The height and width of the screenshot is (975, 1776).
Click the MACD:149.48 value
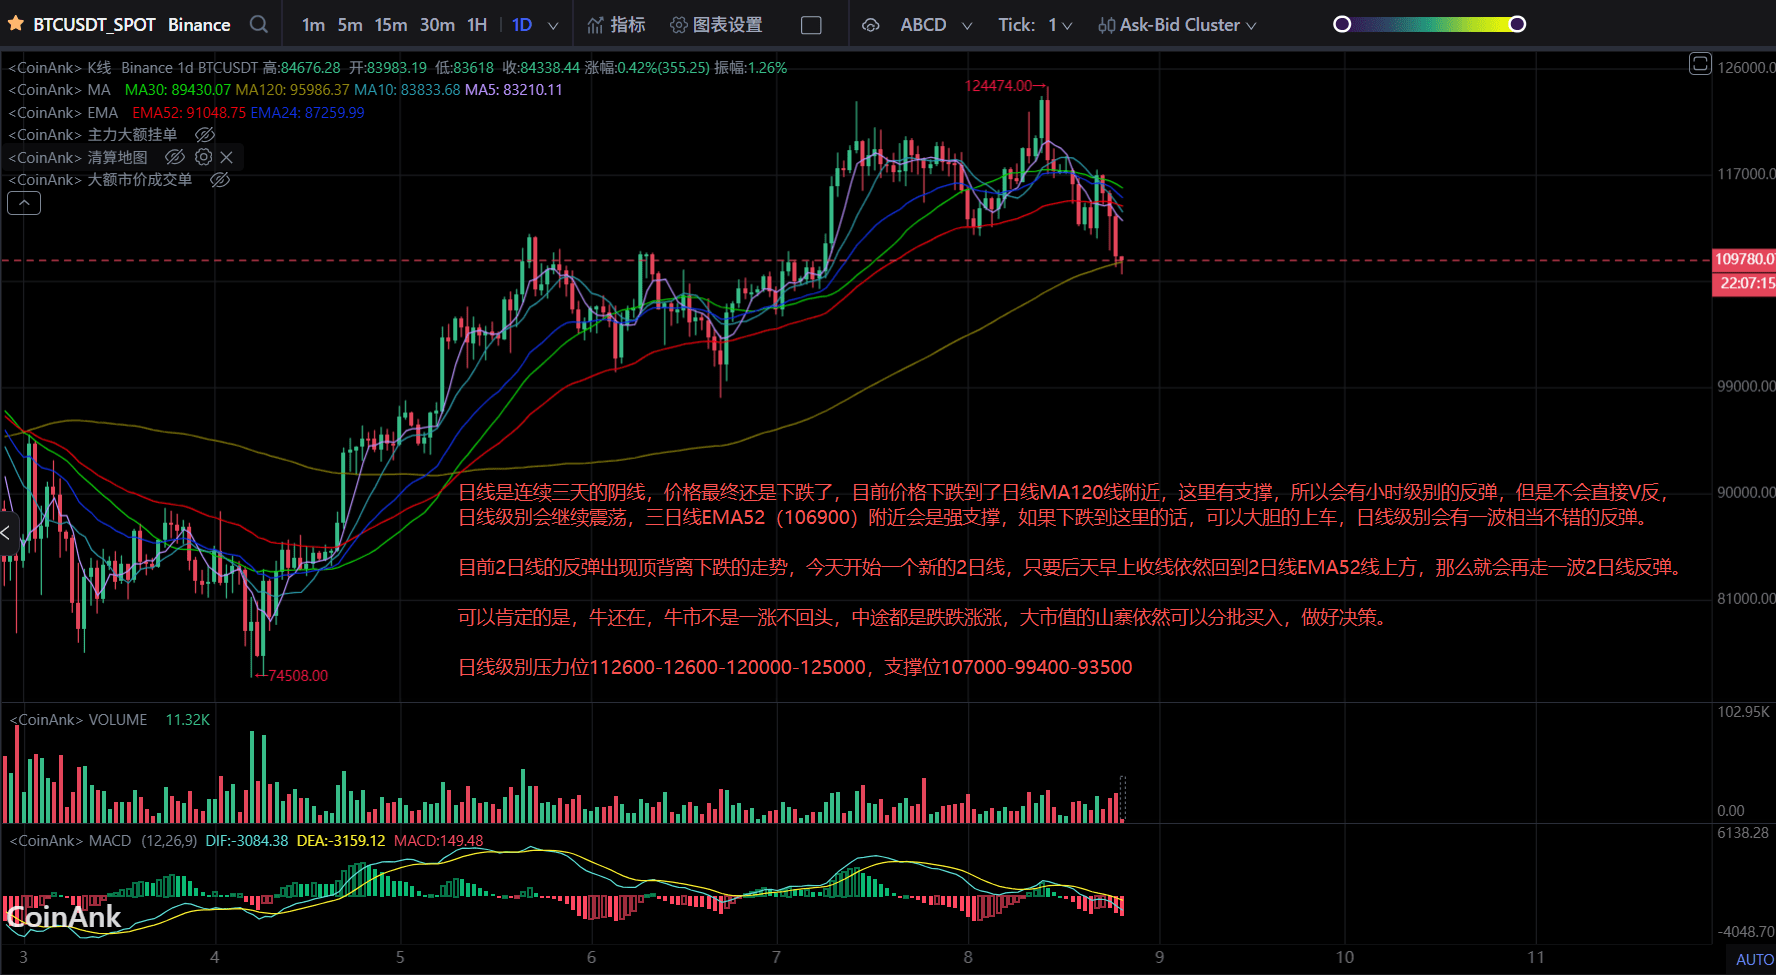[x=438, y=841]
